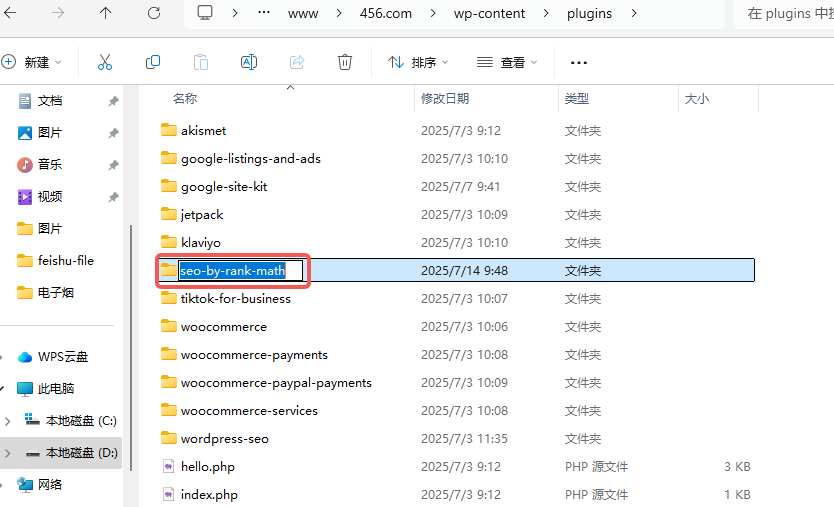Viewport: 834px width, 507px height.
Task: Select the feishu-file sidebar folder
Action: 65,261
